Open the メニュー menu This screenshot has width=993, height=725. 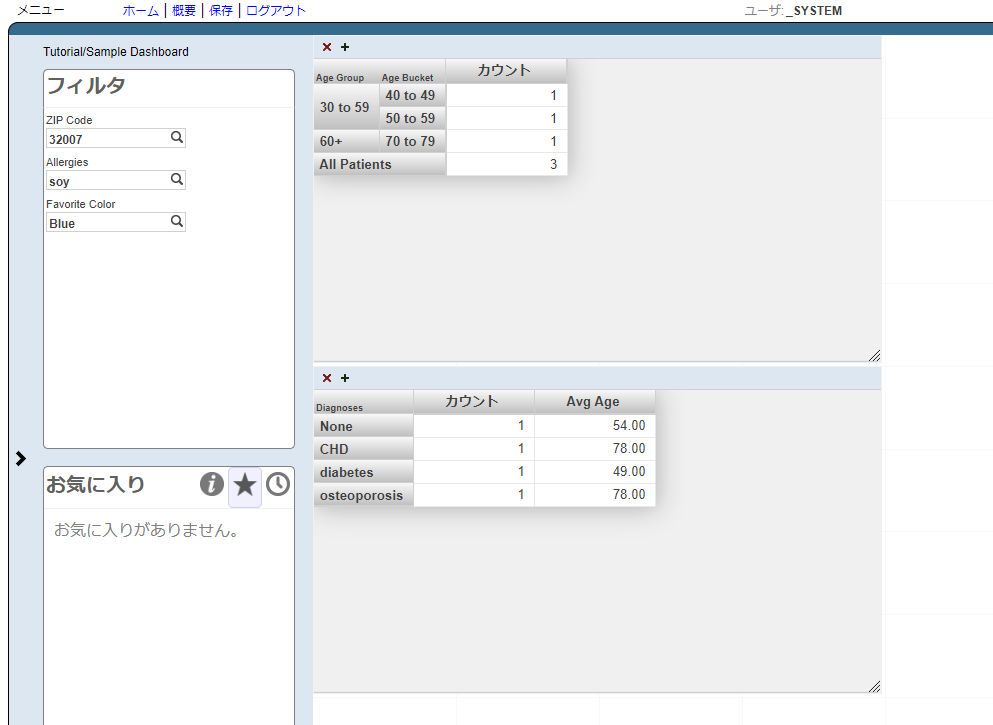coord(41,10)
